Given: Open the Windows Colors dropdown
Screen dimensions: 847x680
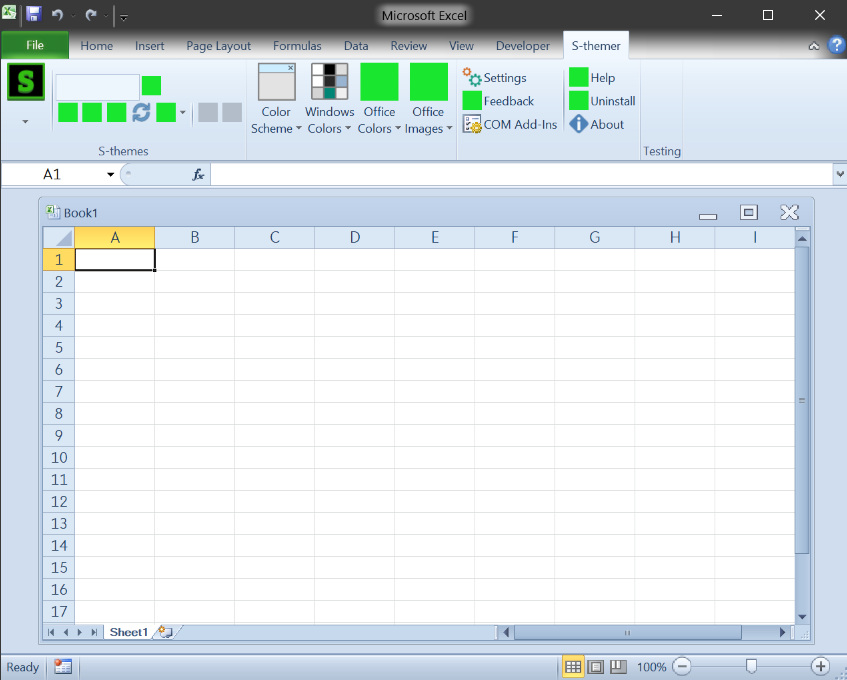Looking at the screenshot, I should [329, 99].
